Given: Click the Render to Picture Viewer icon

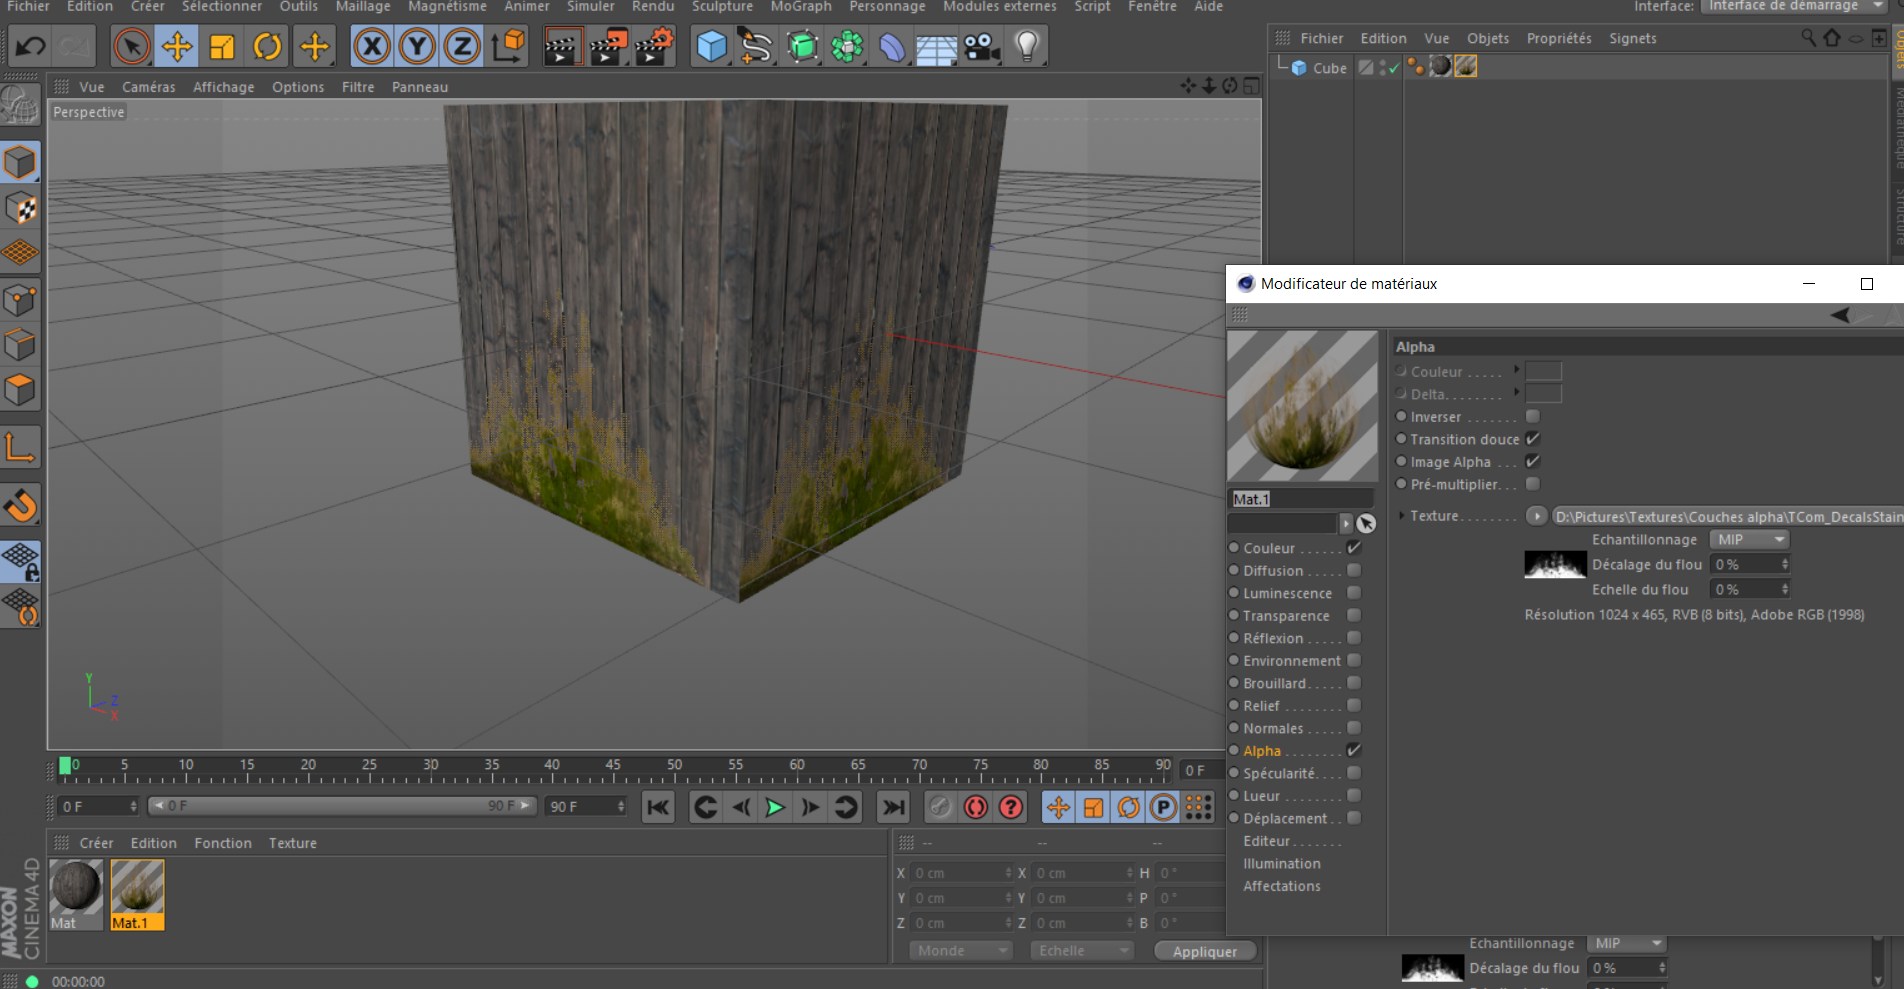Looking at the screenshot, I should [606, 46].
